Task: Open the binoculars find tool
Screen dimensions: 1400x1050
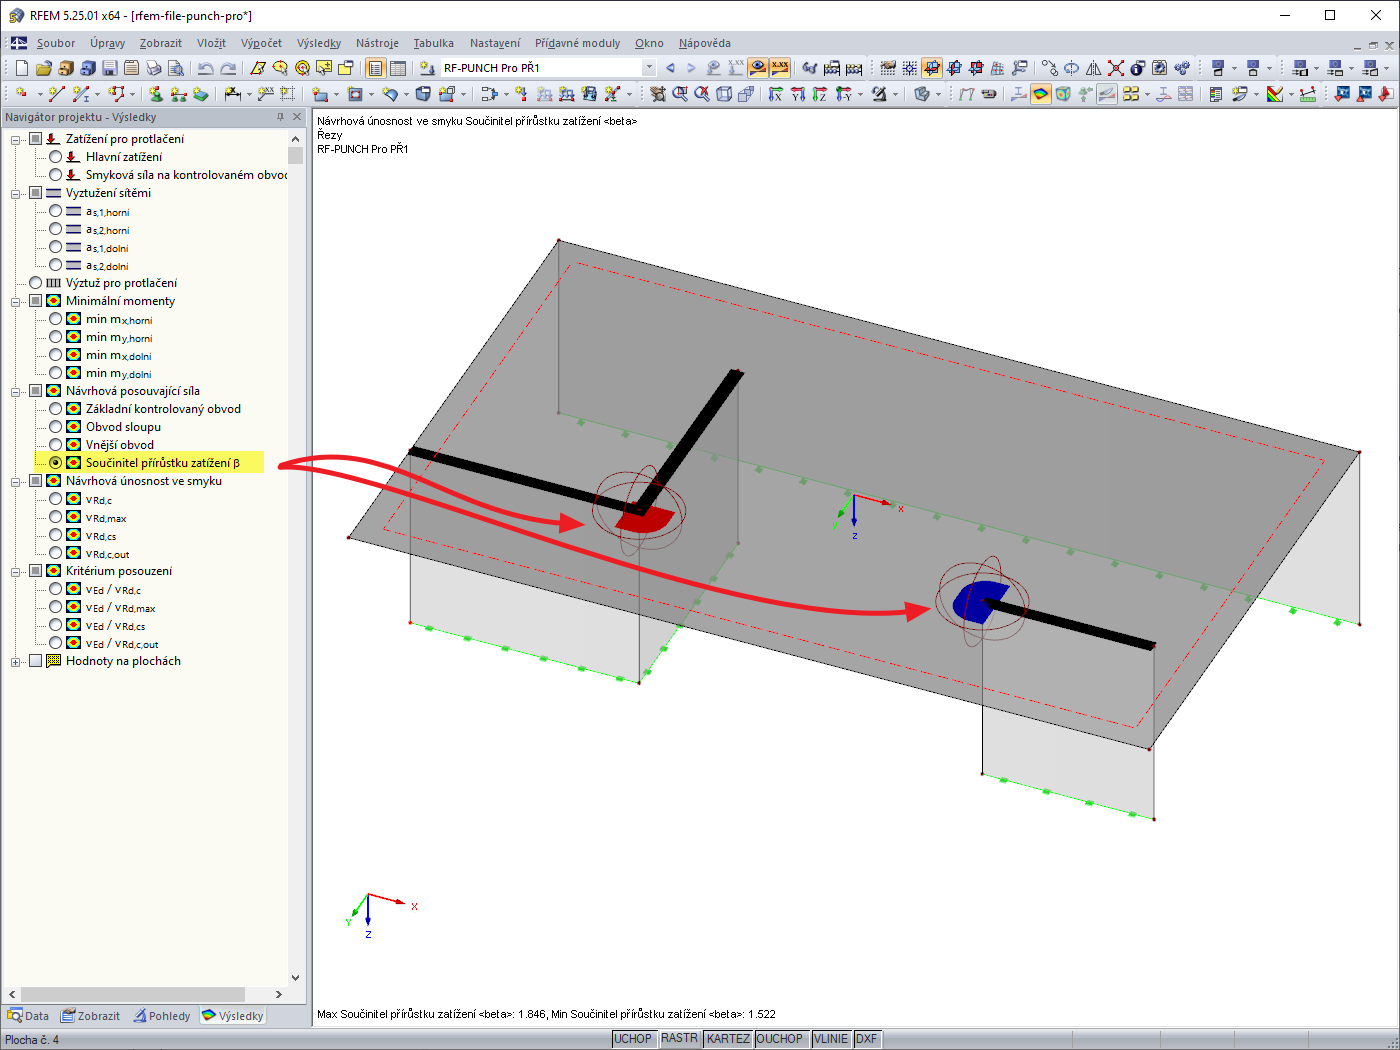Action: coord(810,68)
